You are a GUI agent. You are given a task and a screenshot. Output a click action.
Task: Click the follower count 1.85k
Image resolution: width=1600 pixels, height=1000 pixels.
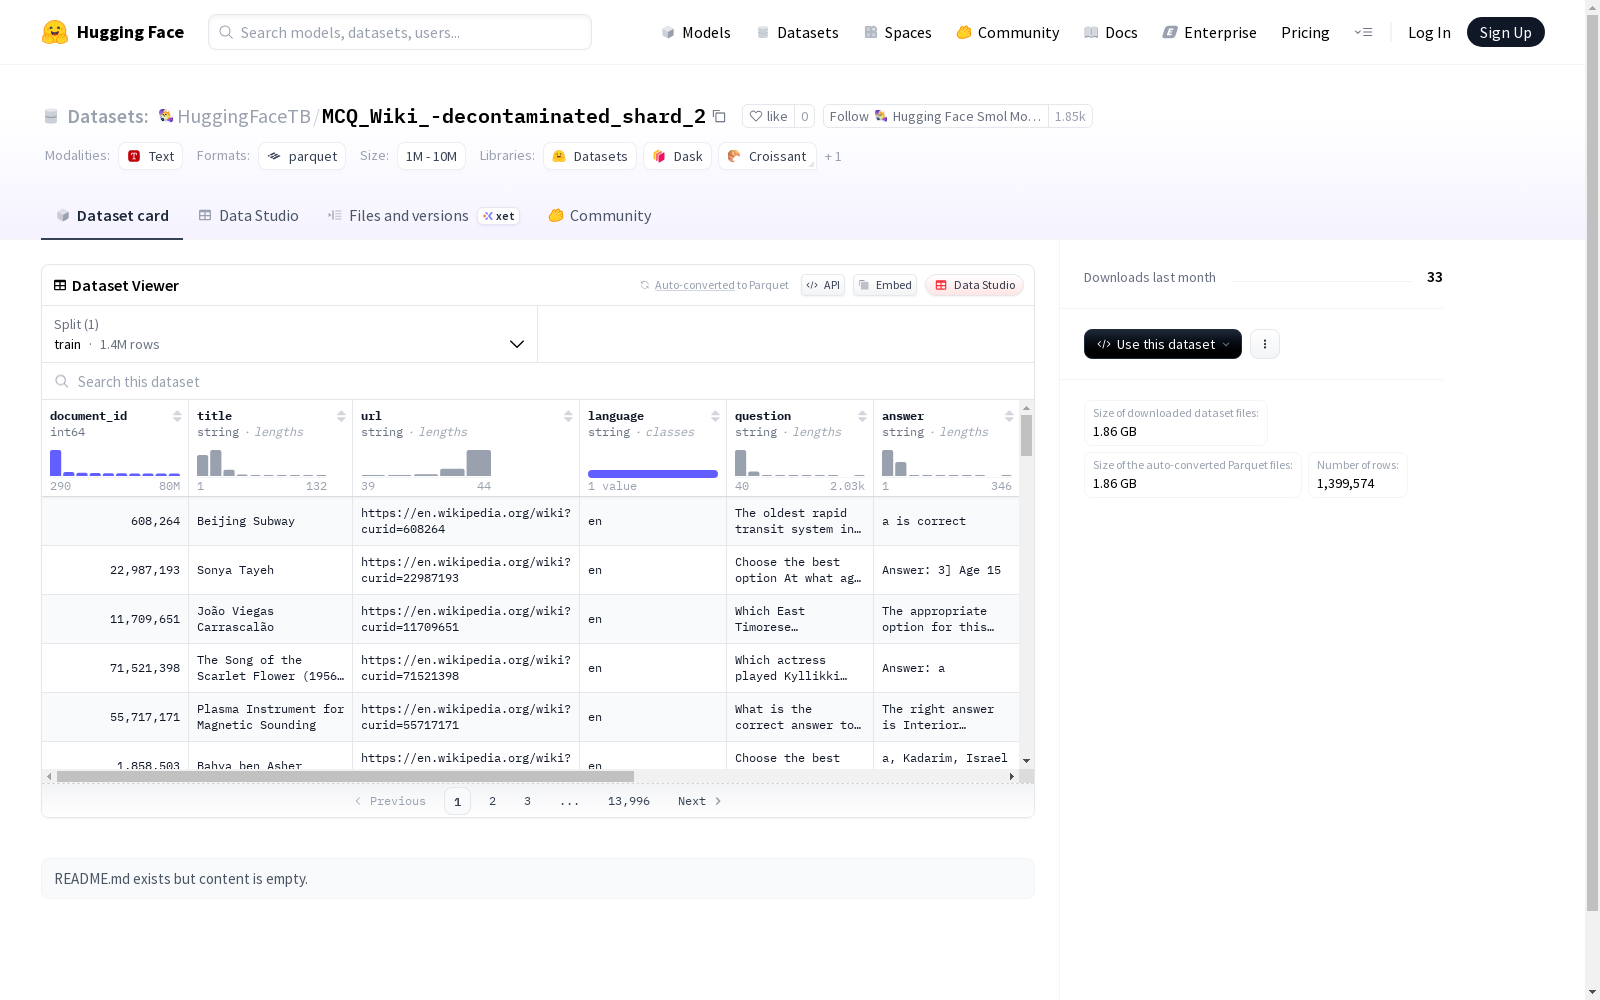tap(1070, 116)
